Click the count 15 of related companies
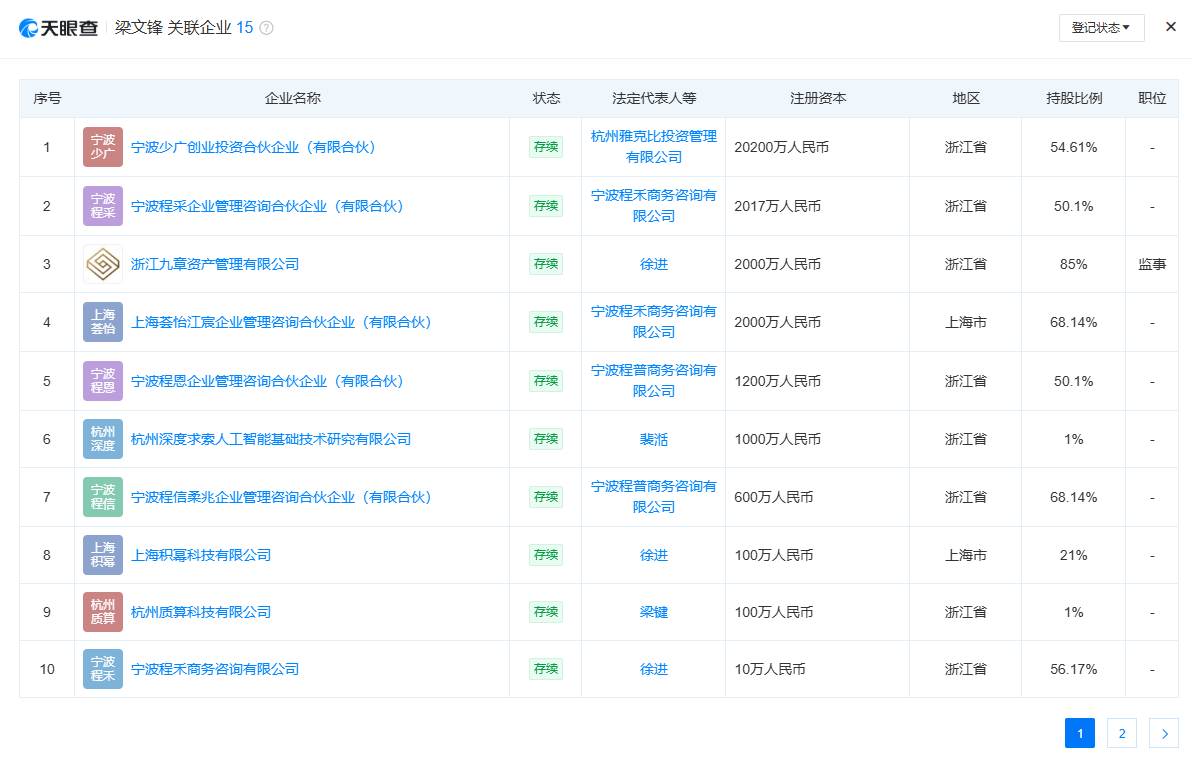 [244, 28]
